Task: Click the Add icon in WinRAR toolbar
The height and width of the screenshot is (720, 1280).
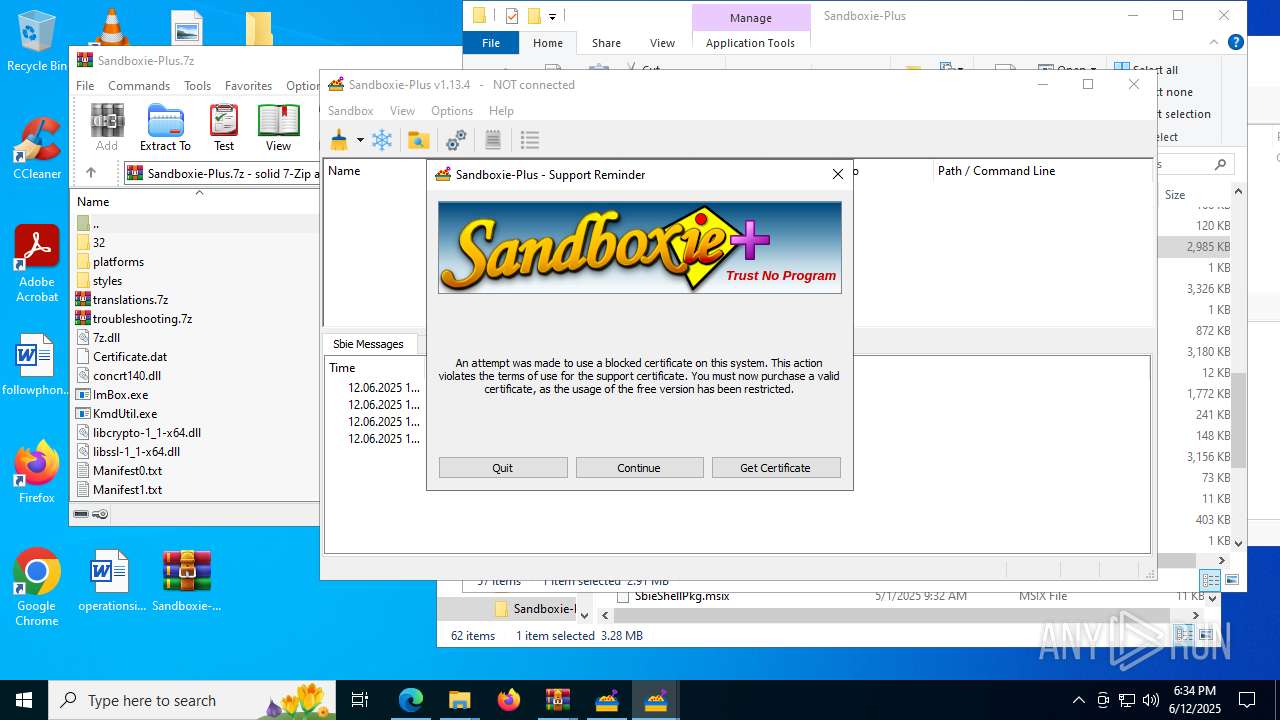Action: (x=107, y=128)
